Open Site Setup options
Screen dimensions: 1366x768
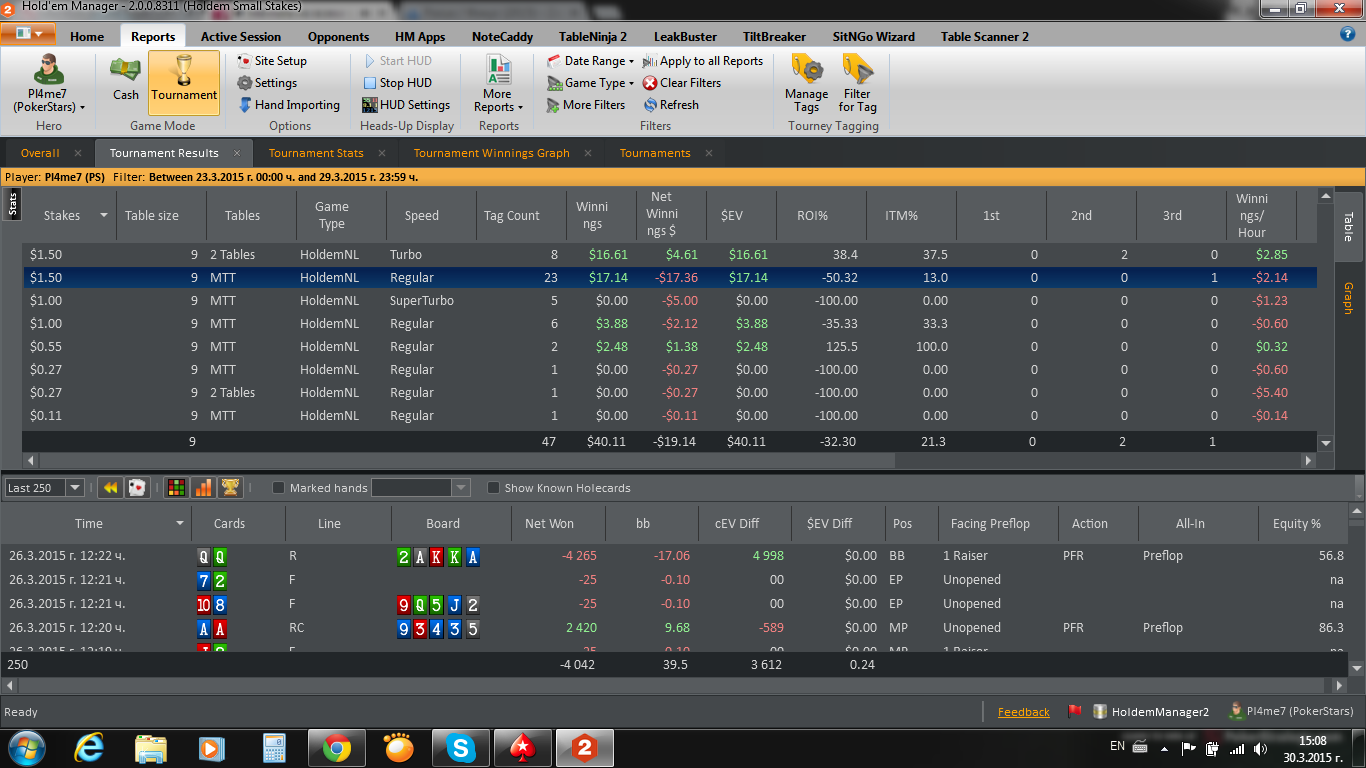point(271,61)
